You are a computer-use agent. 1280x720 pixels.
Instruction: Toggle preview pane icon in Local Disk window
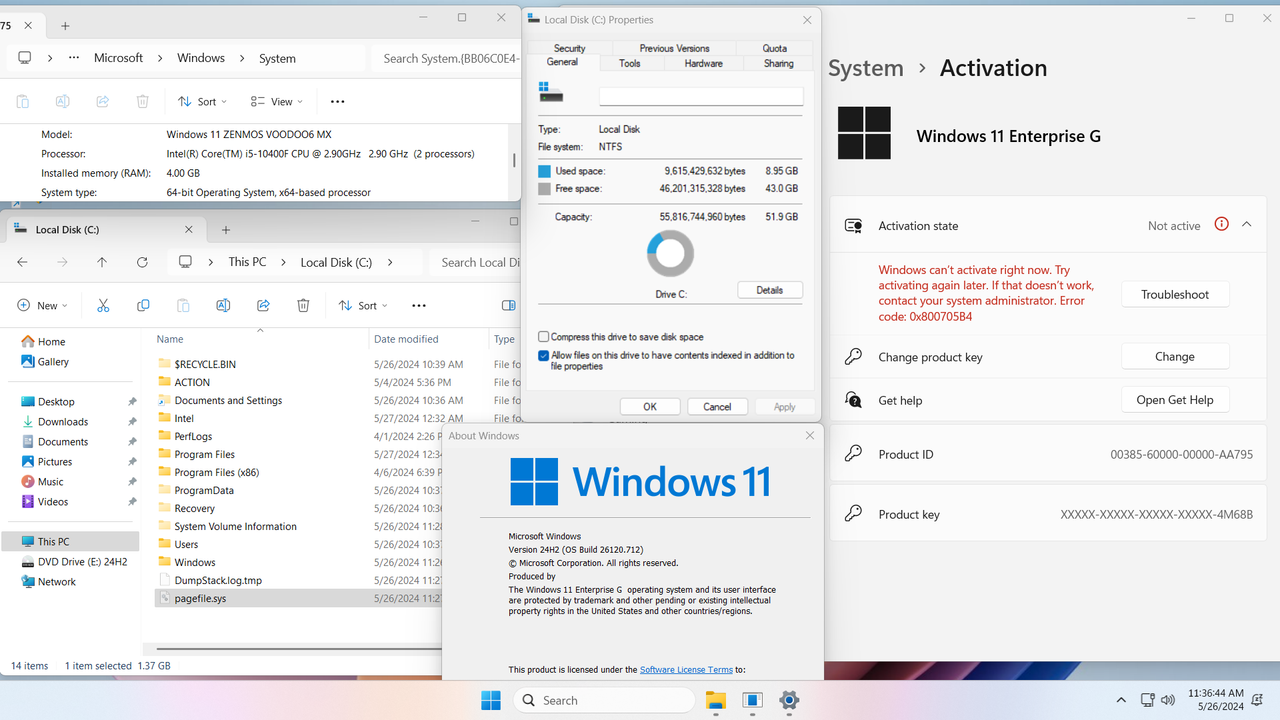click(x=508, y=305)
